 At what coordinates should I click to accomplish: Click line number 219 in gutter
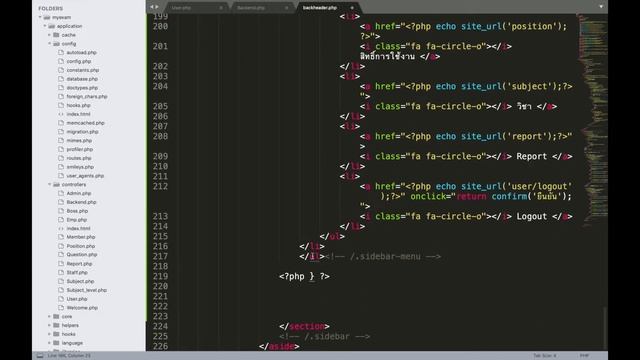160,276
